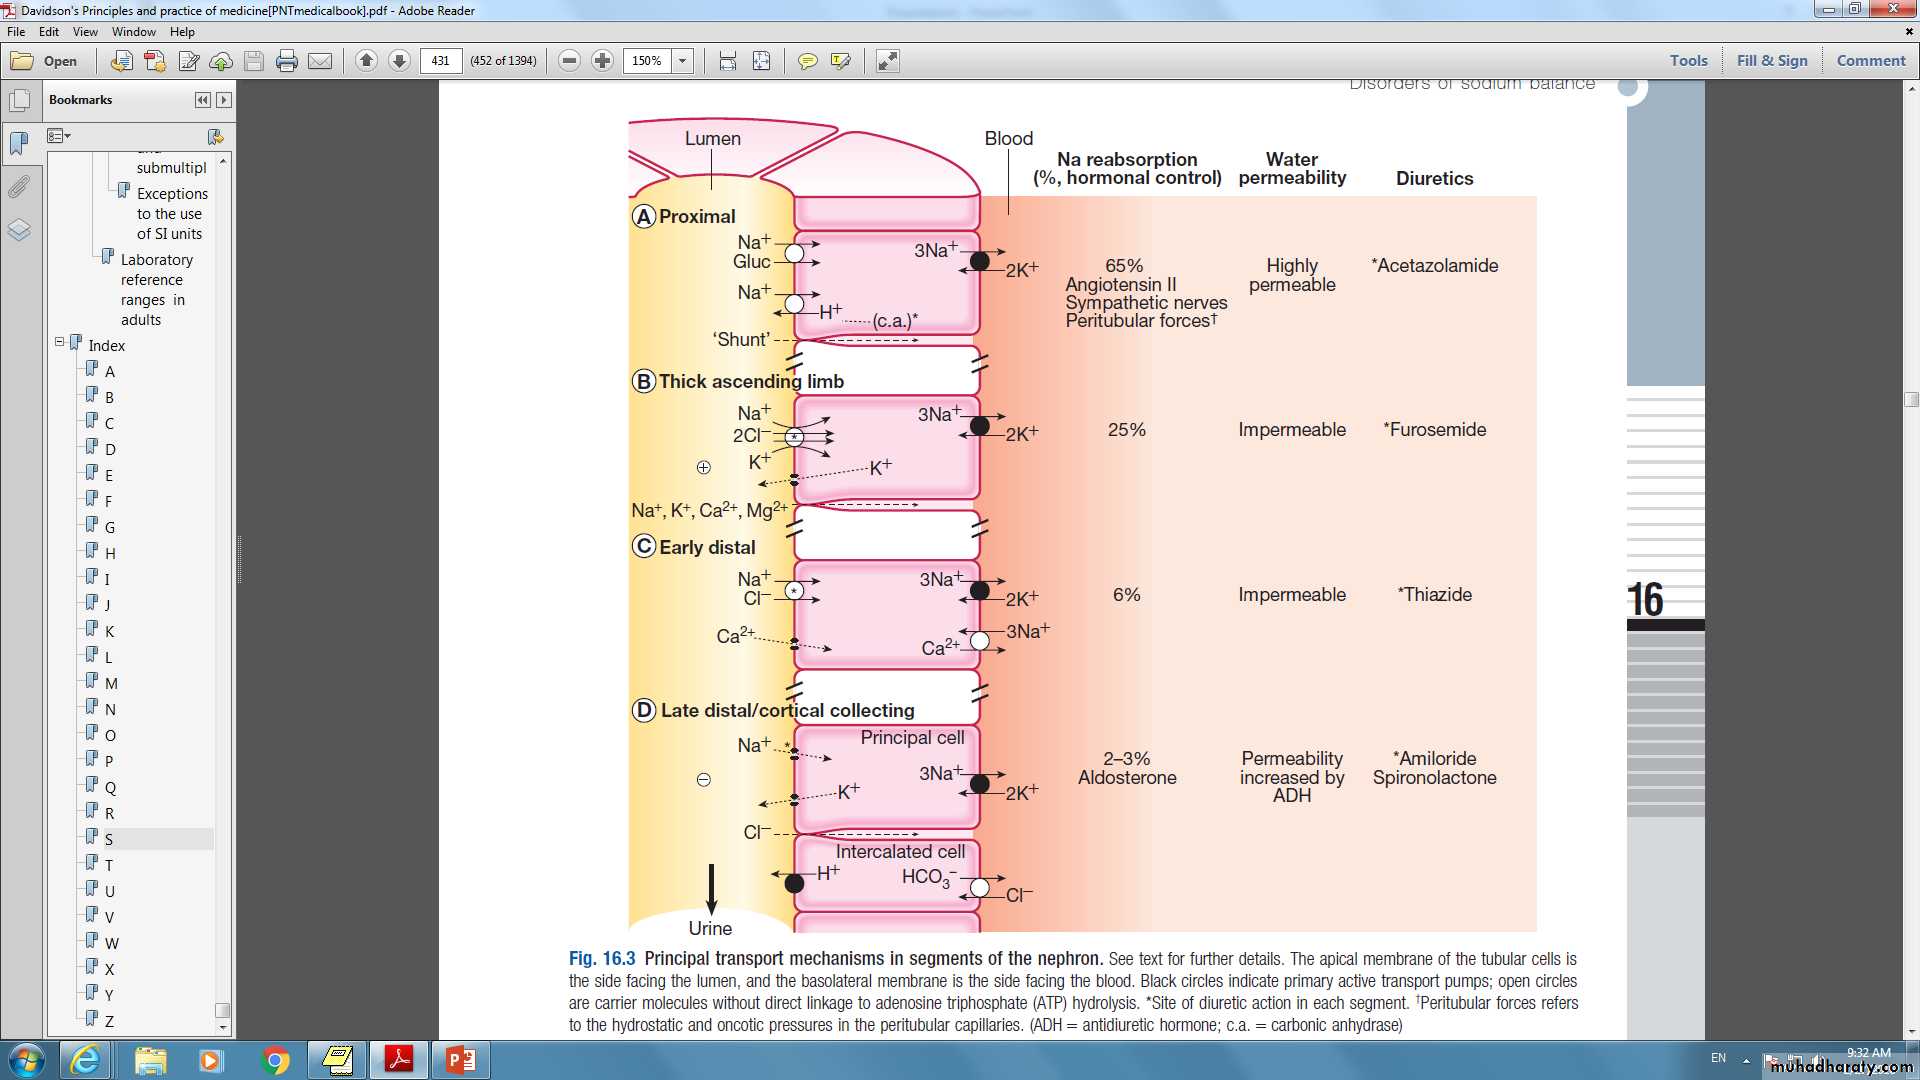Add a sticky note comment
Viewport: 1920px width, 1080px height.
pyautogui.click(x=807, y=61)
